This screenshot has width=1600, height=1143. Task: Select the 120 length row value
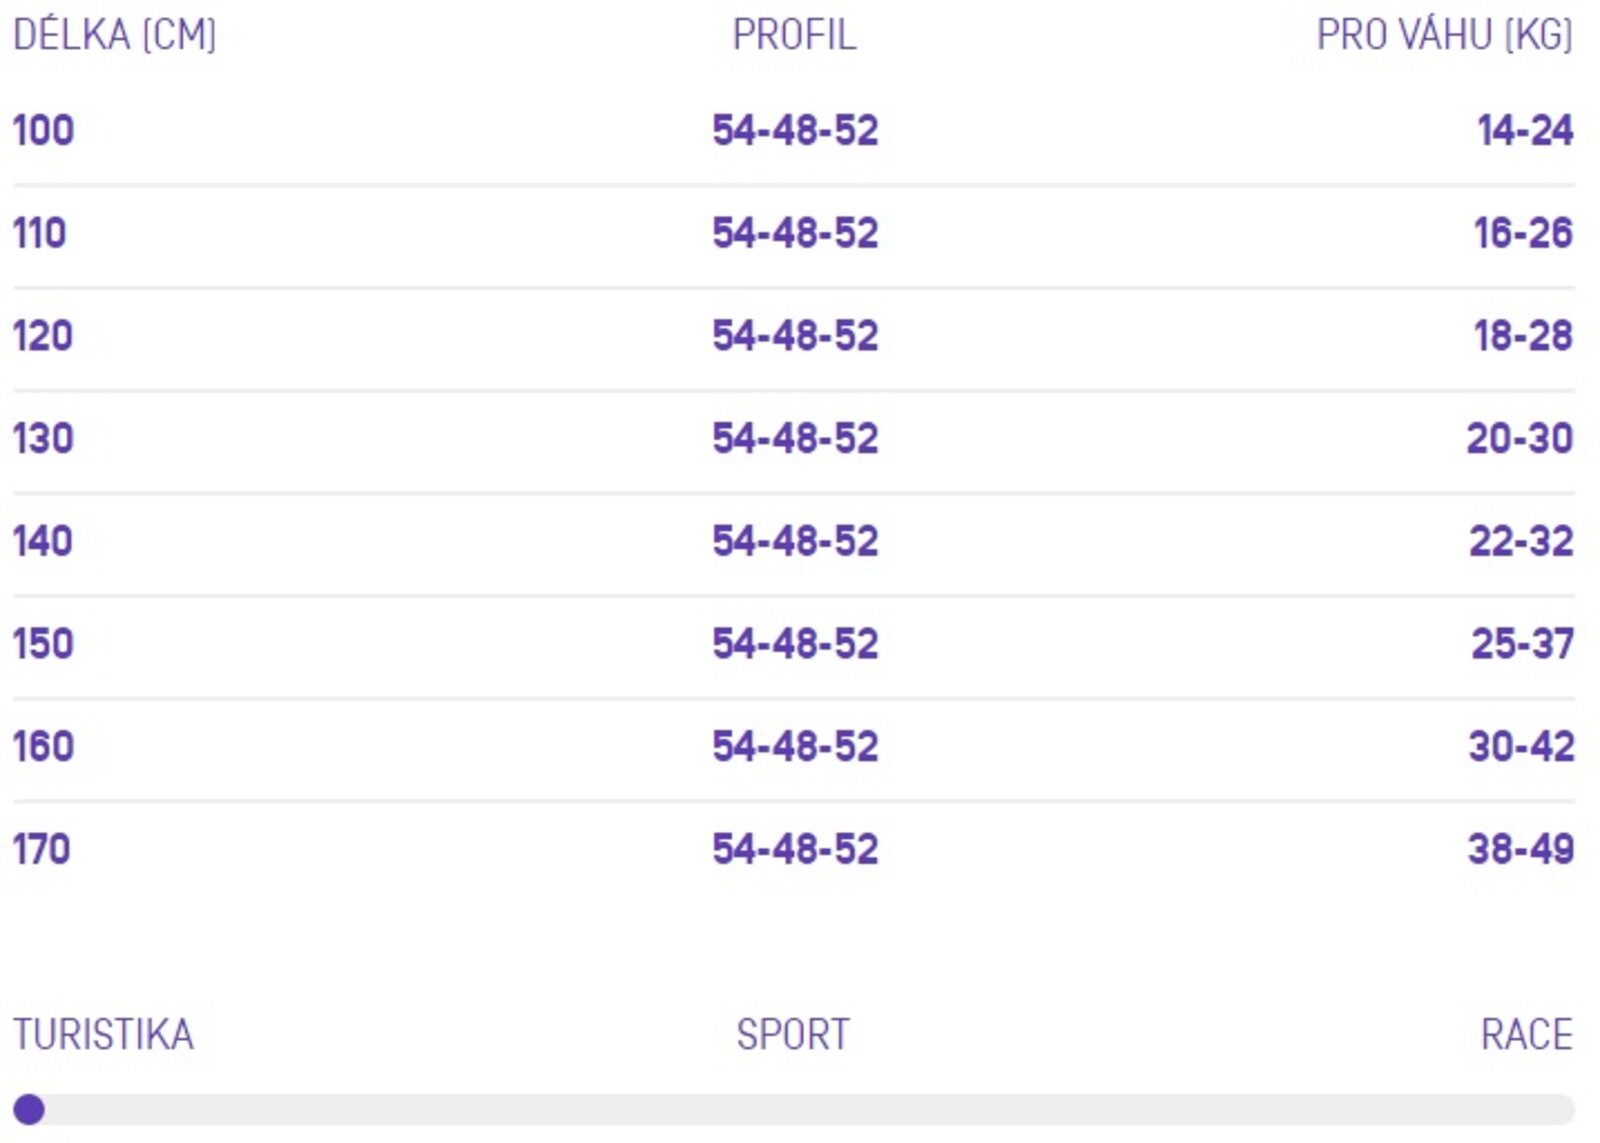point(43,336)
